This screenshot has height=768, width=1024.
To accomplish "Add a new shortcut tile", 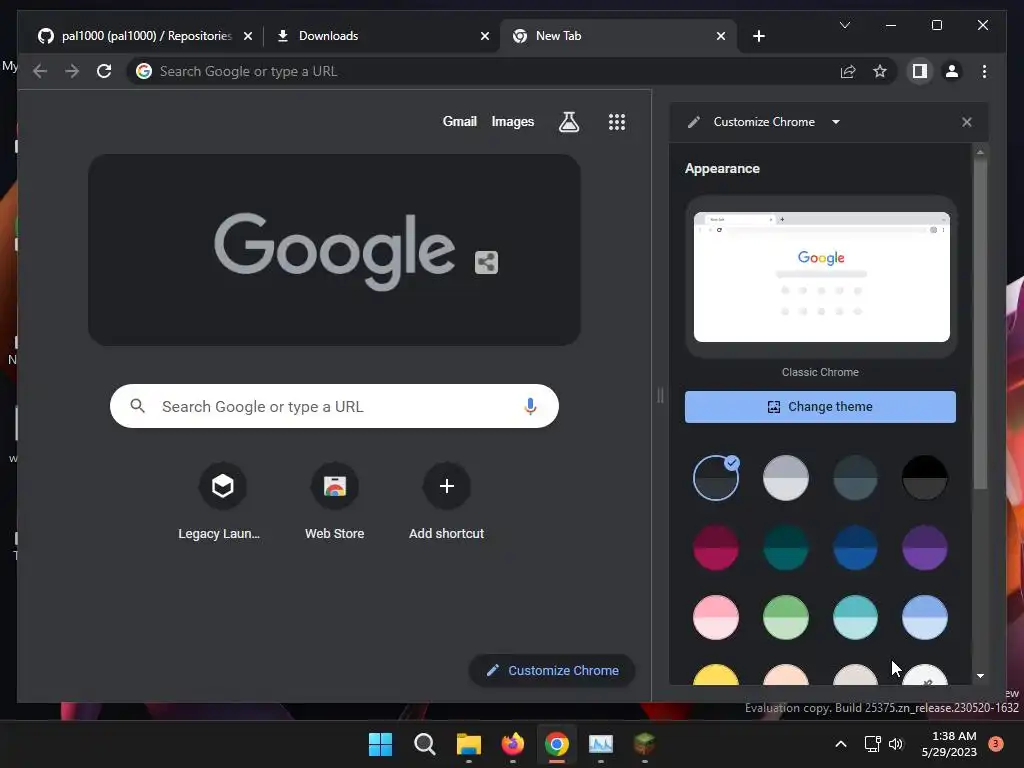I will (447, 501).
